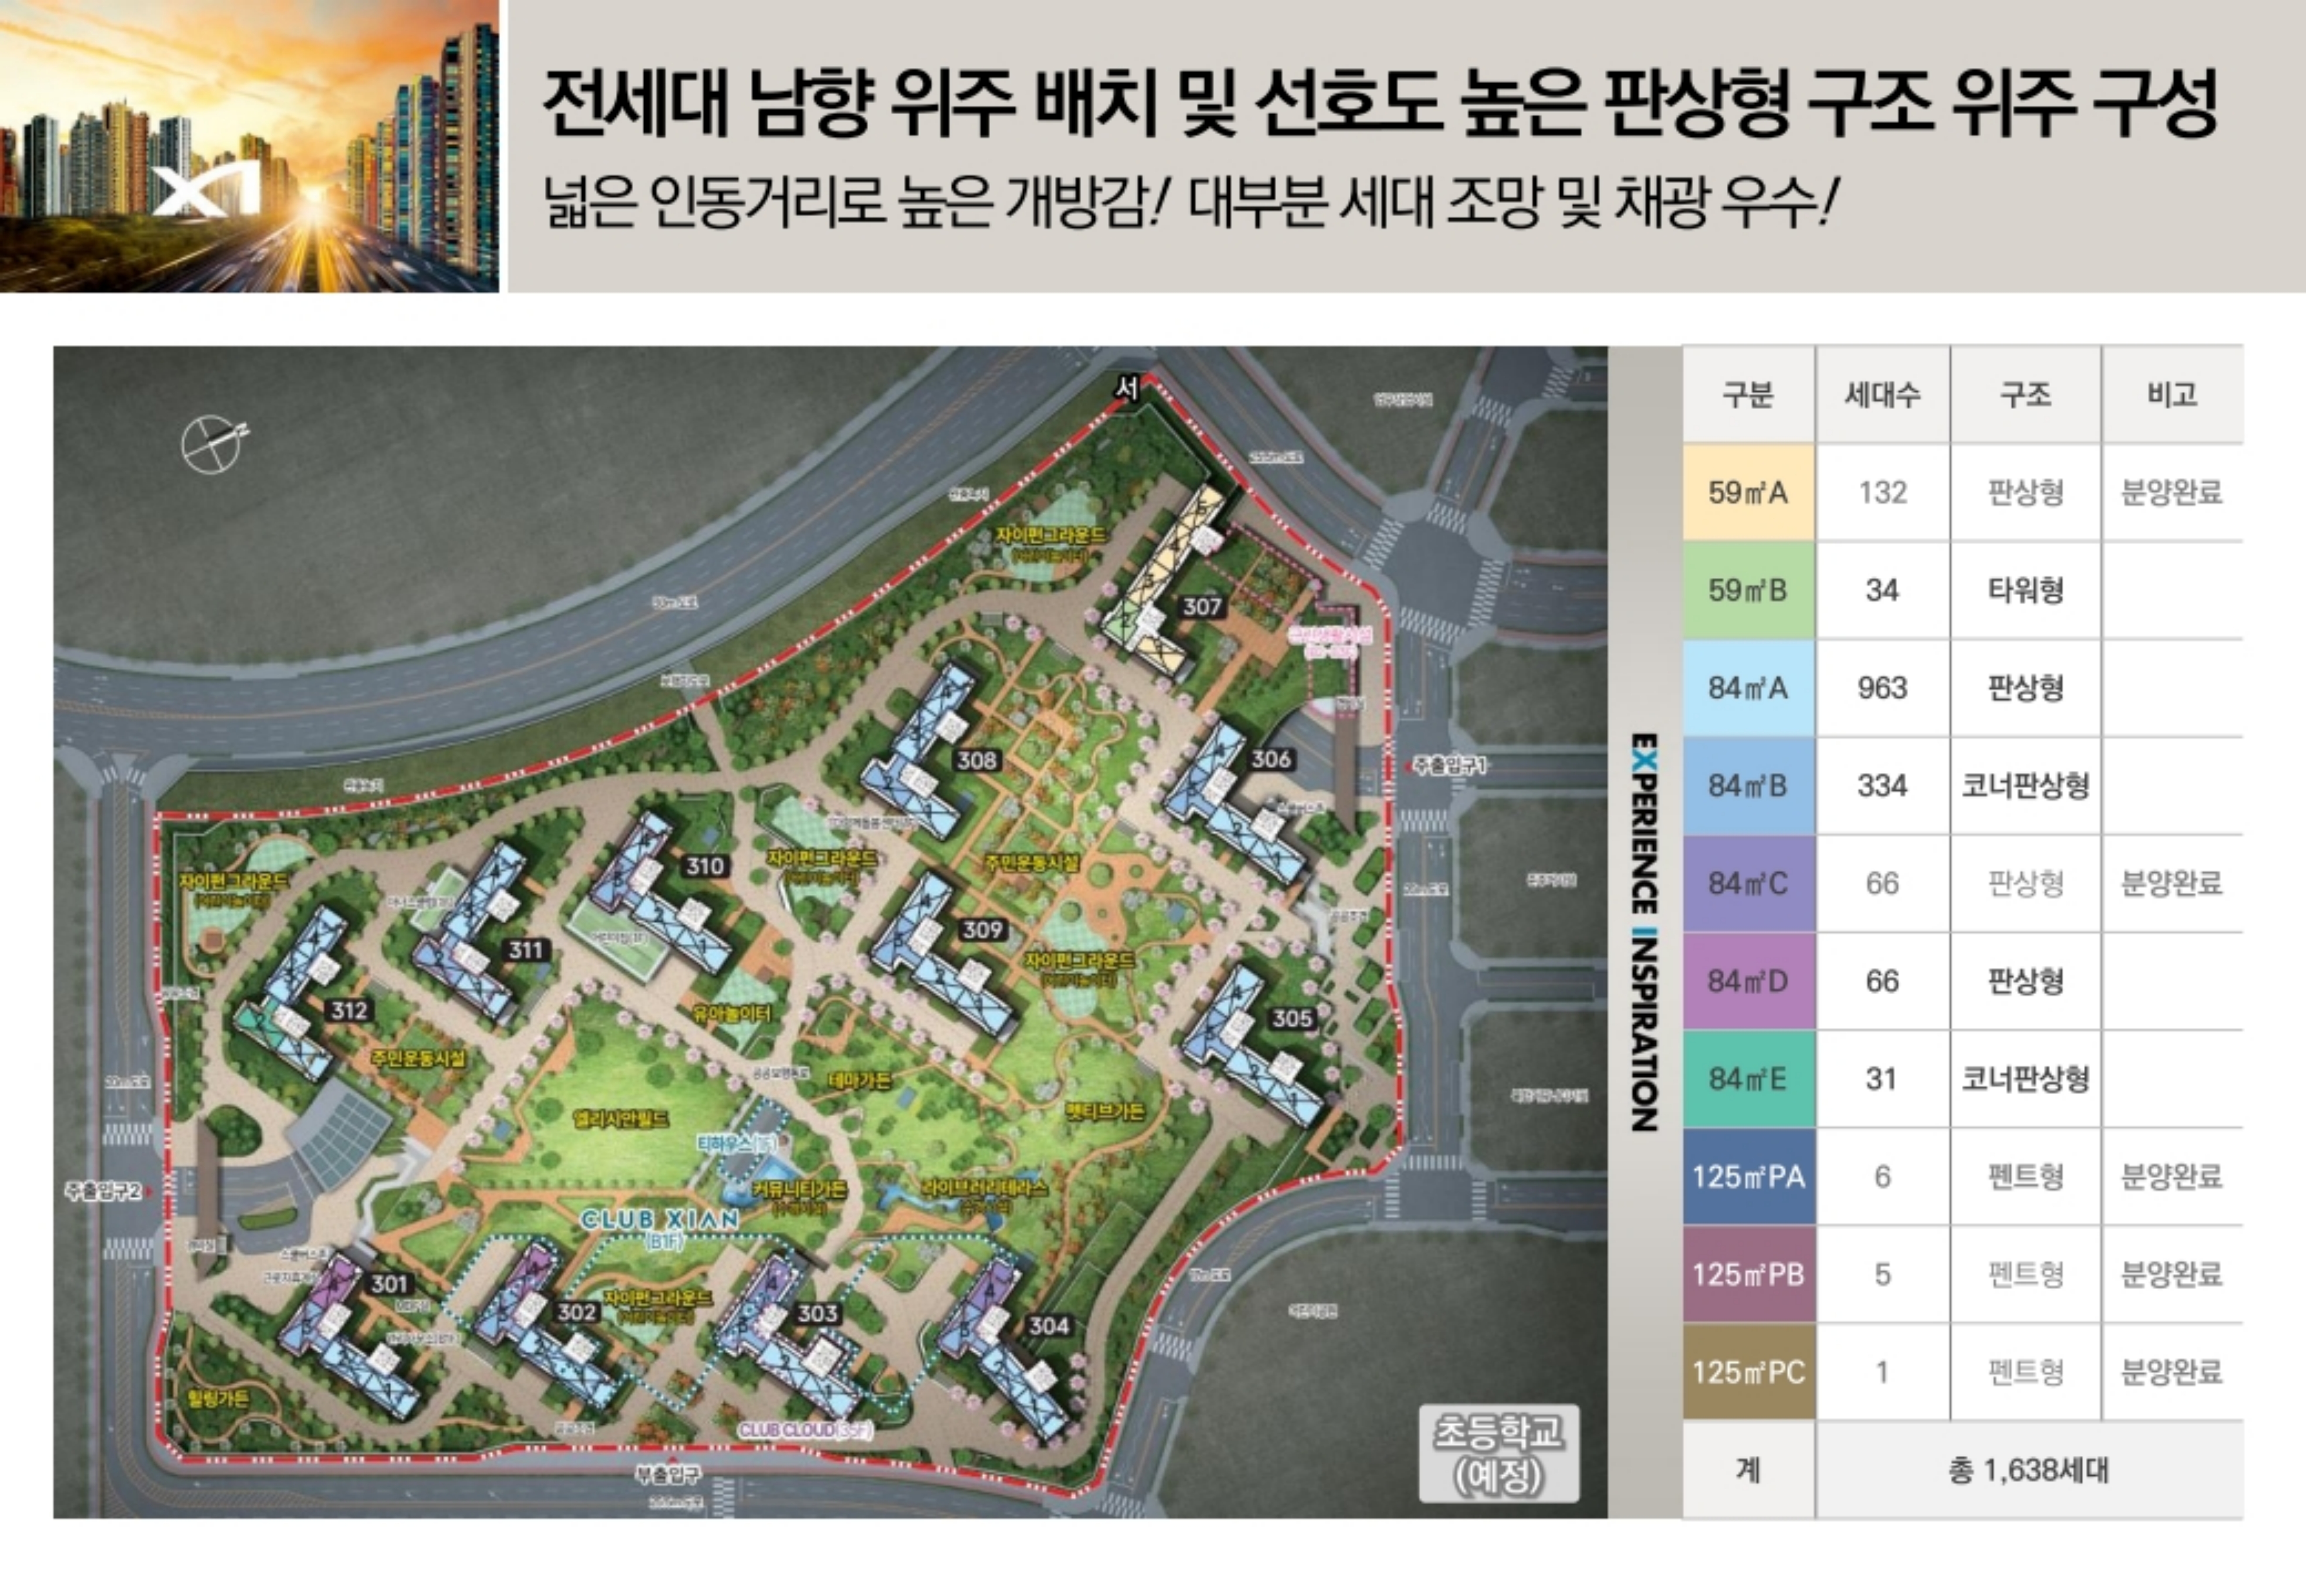Viewport: 2306px width, 1596px height.
Task: Click the 테마가든 label
Action: click(859, 1080)
